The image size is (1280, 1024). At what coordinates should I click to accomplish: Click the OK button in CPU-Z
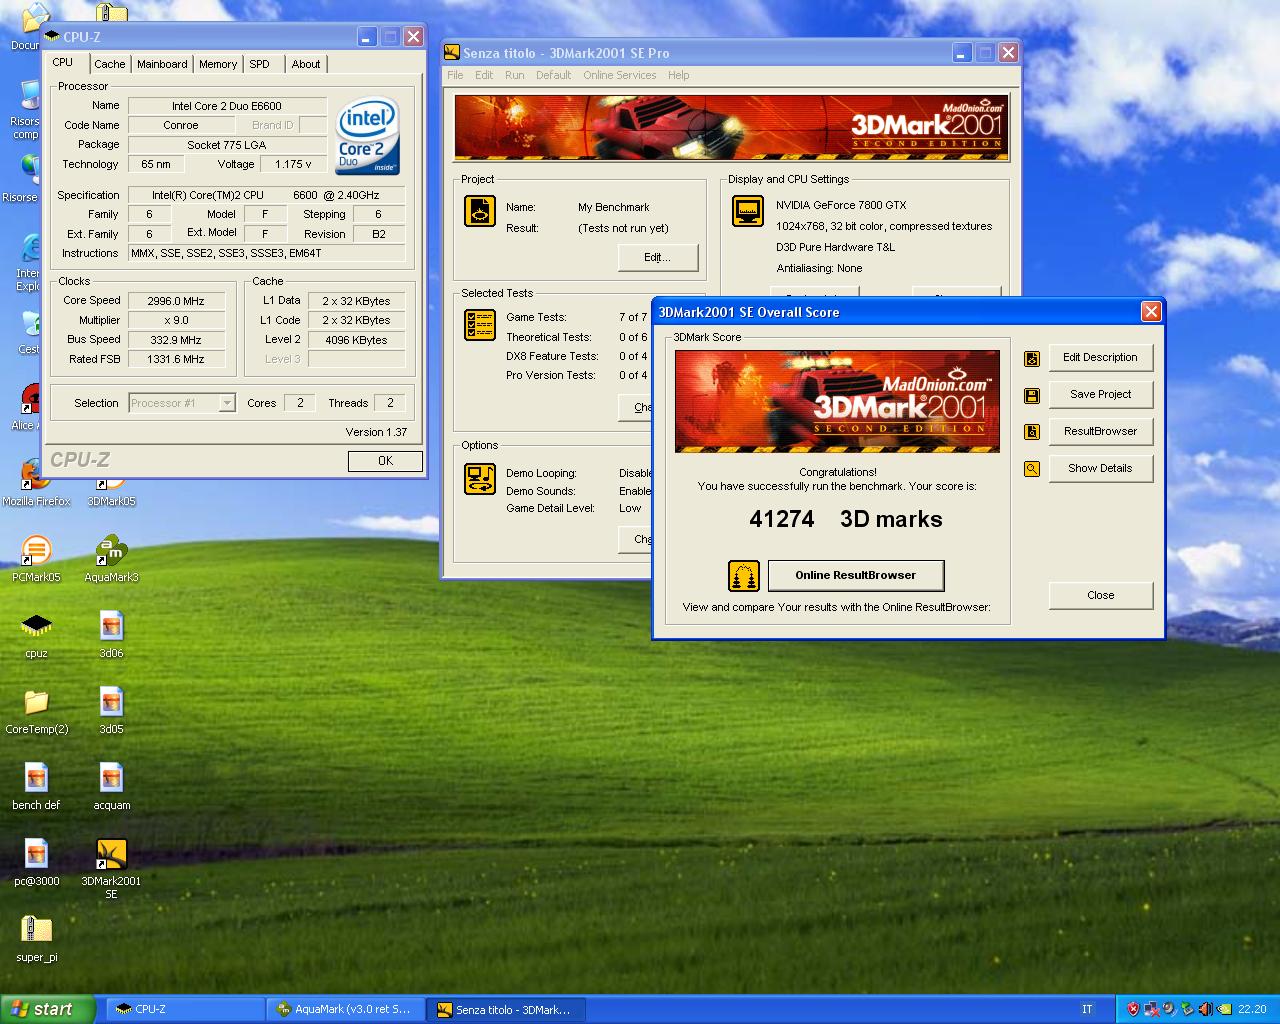pos(385,461)
